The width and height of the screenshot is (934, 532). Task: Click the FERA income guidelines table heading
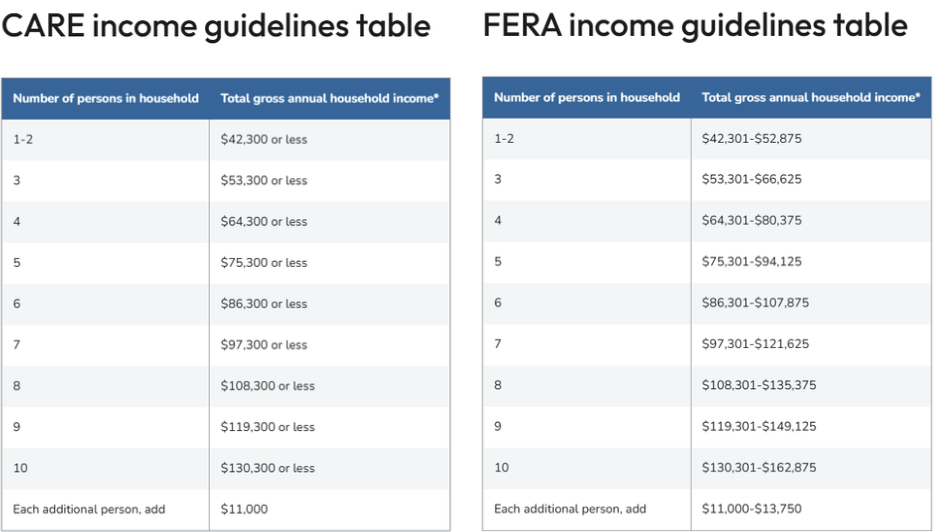pyautogui.click(x=695, y=26)
